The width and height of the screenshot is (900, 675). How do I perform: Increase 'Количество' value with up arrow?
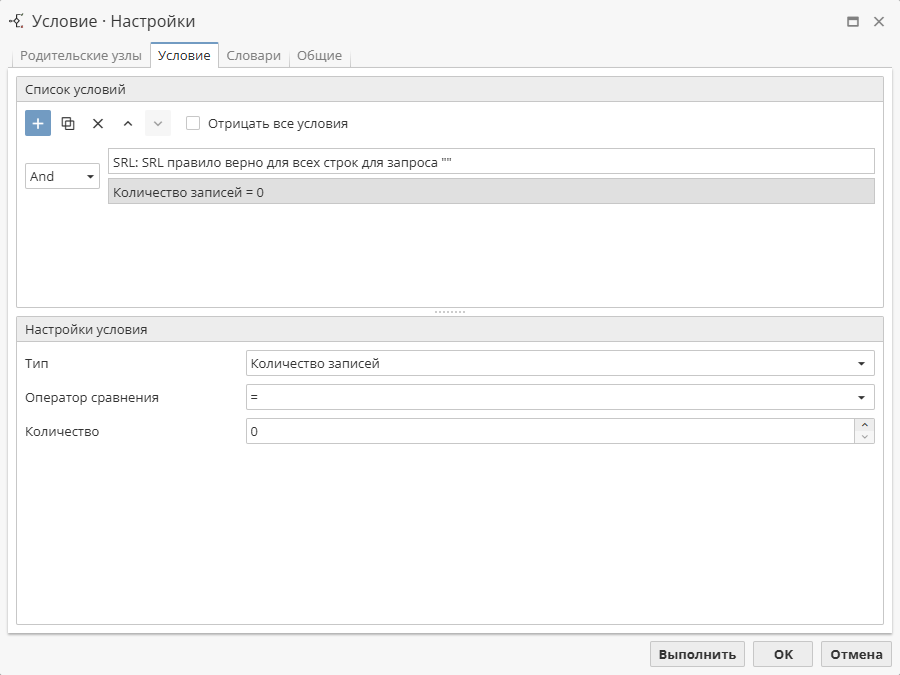tap(865, 425)
